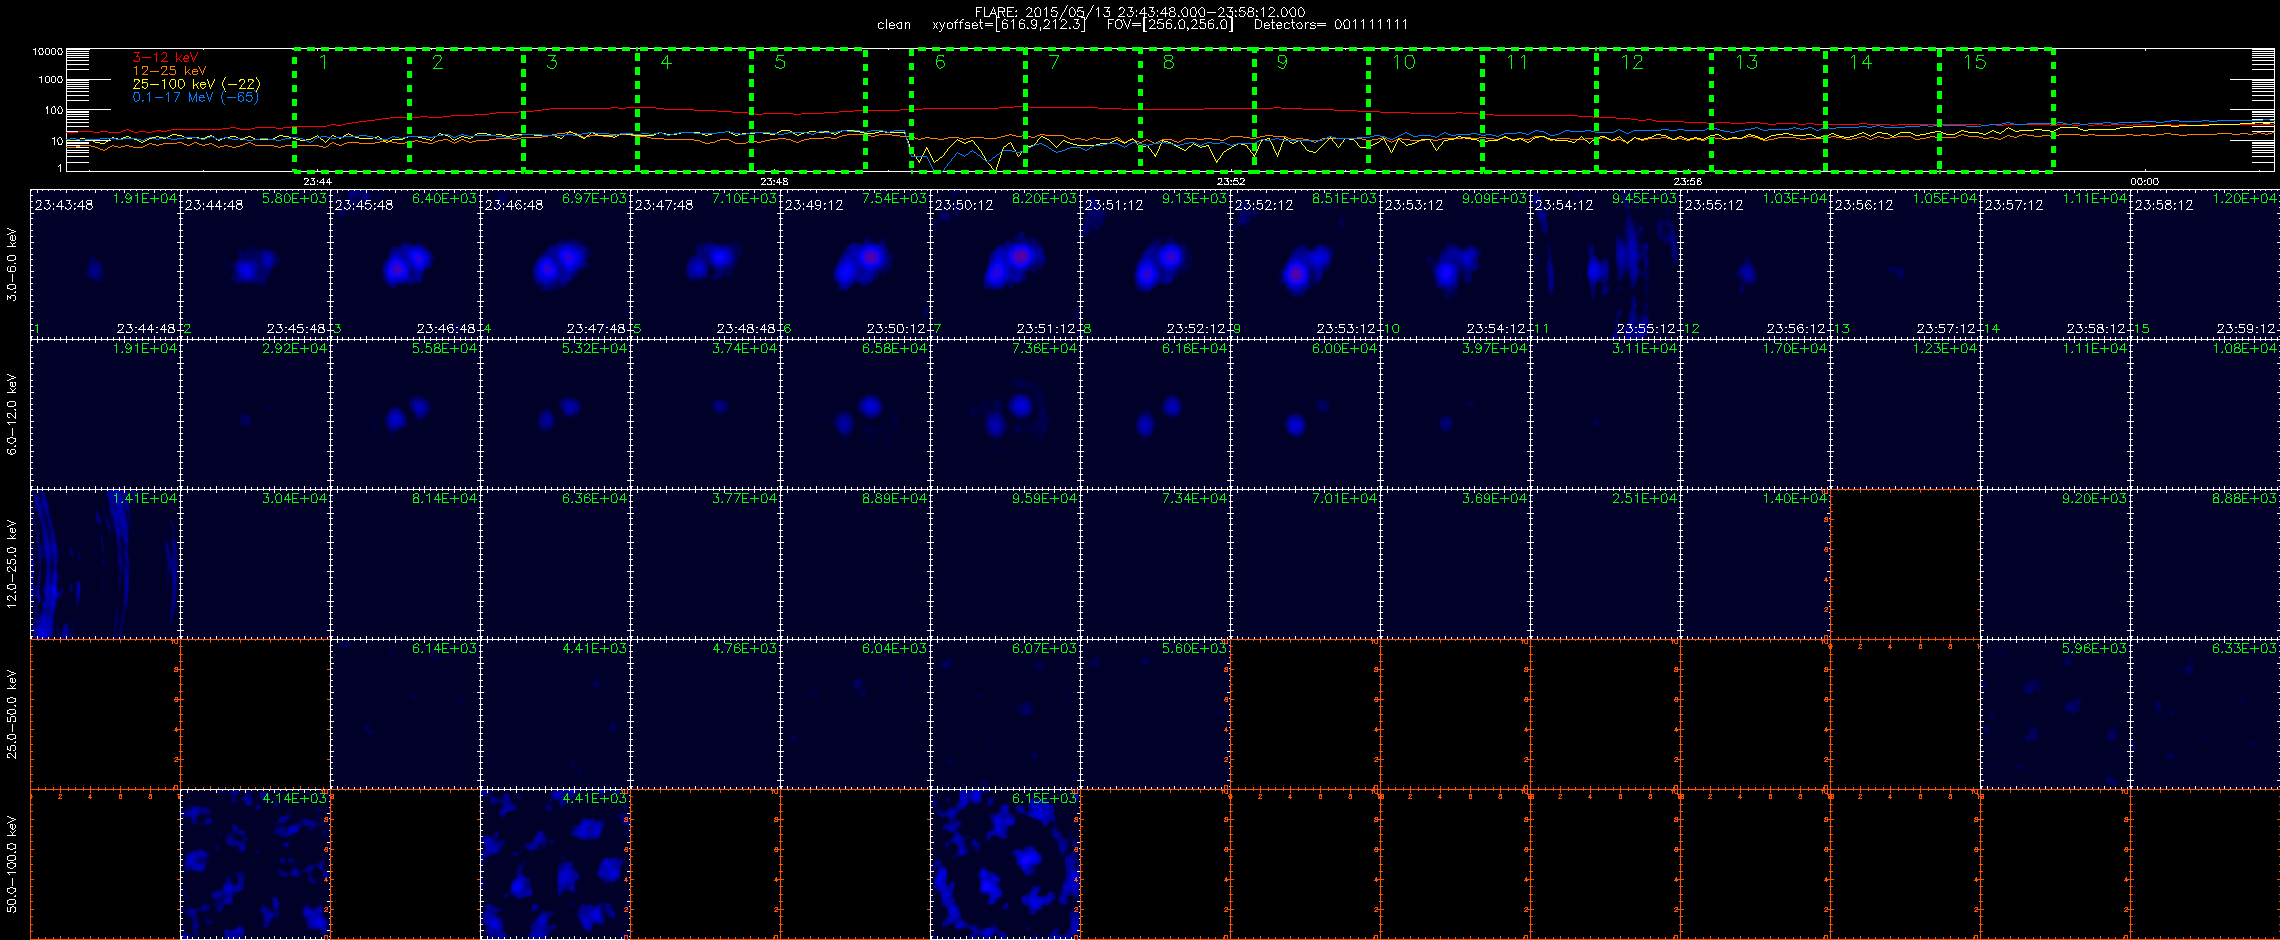Select interval 5 box in the lightcurve

coord(809,110)
